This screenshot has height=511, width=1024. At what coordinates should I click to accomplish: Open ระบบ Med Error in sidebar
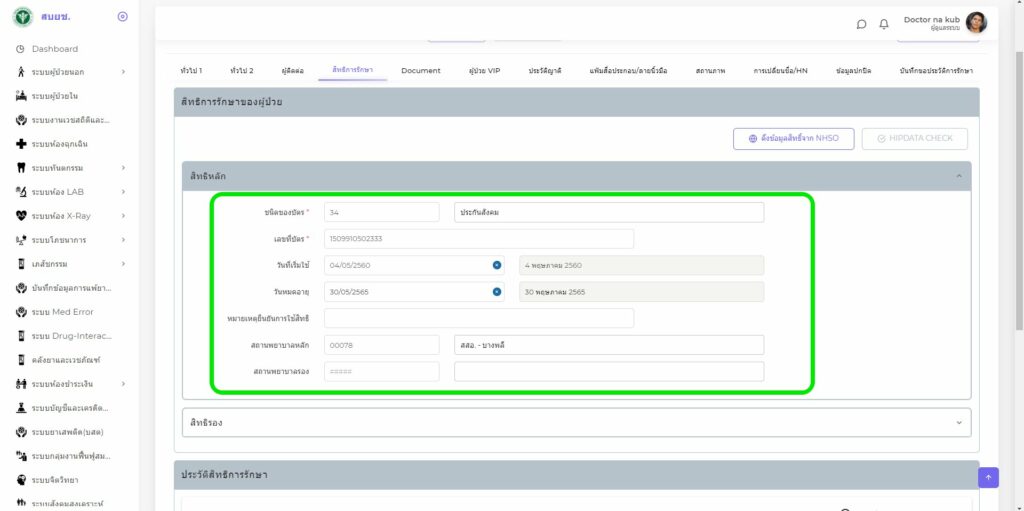coord(62,312)
